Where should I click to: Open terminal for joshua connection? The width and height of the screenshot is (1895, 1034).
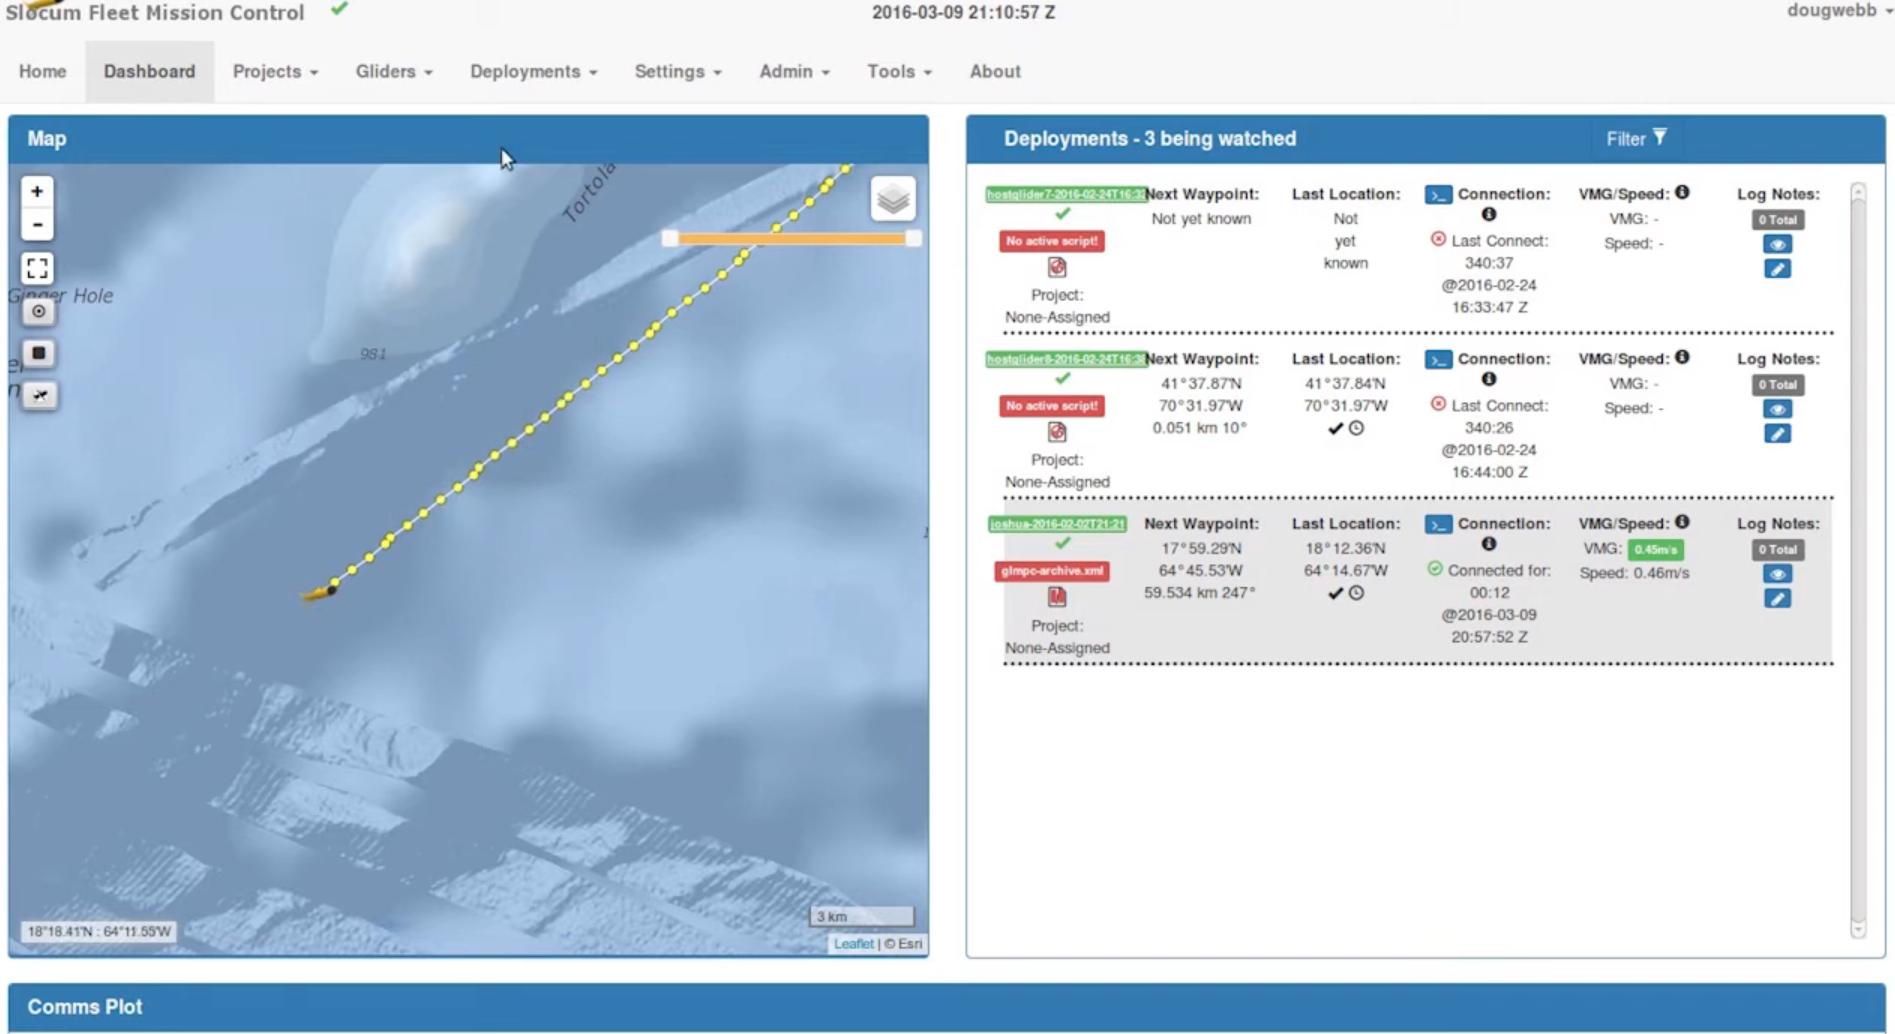1438,525
